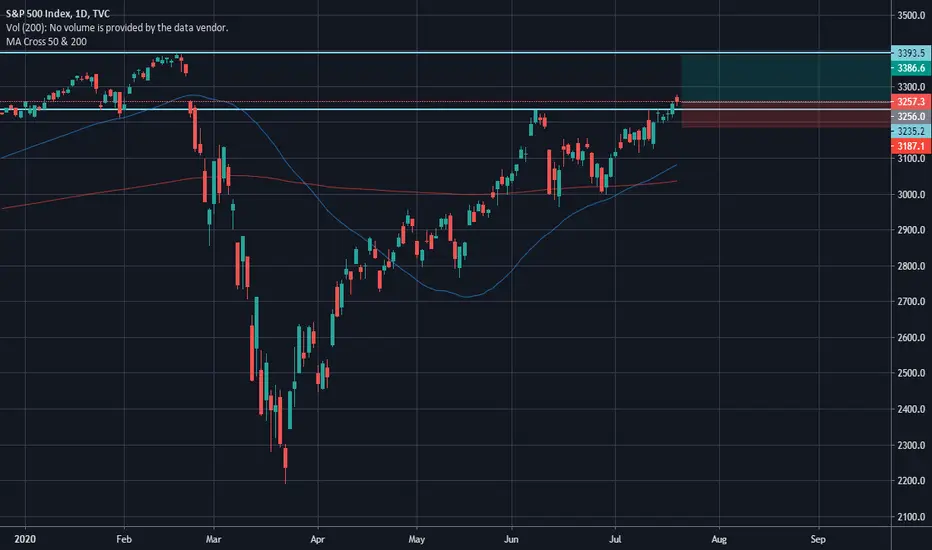The width and height of the screenshot is (932, 550).
Task: Click the red 3187.1 stop price label
Action: pos(911,146)
